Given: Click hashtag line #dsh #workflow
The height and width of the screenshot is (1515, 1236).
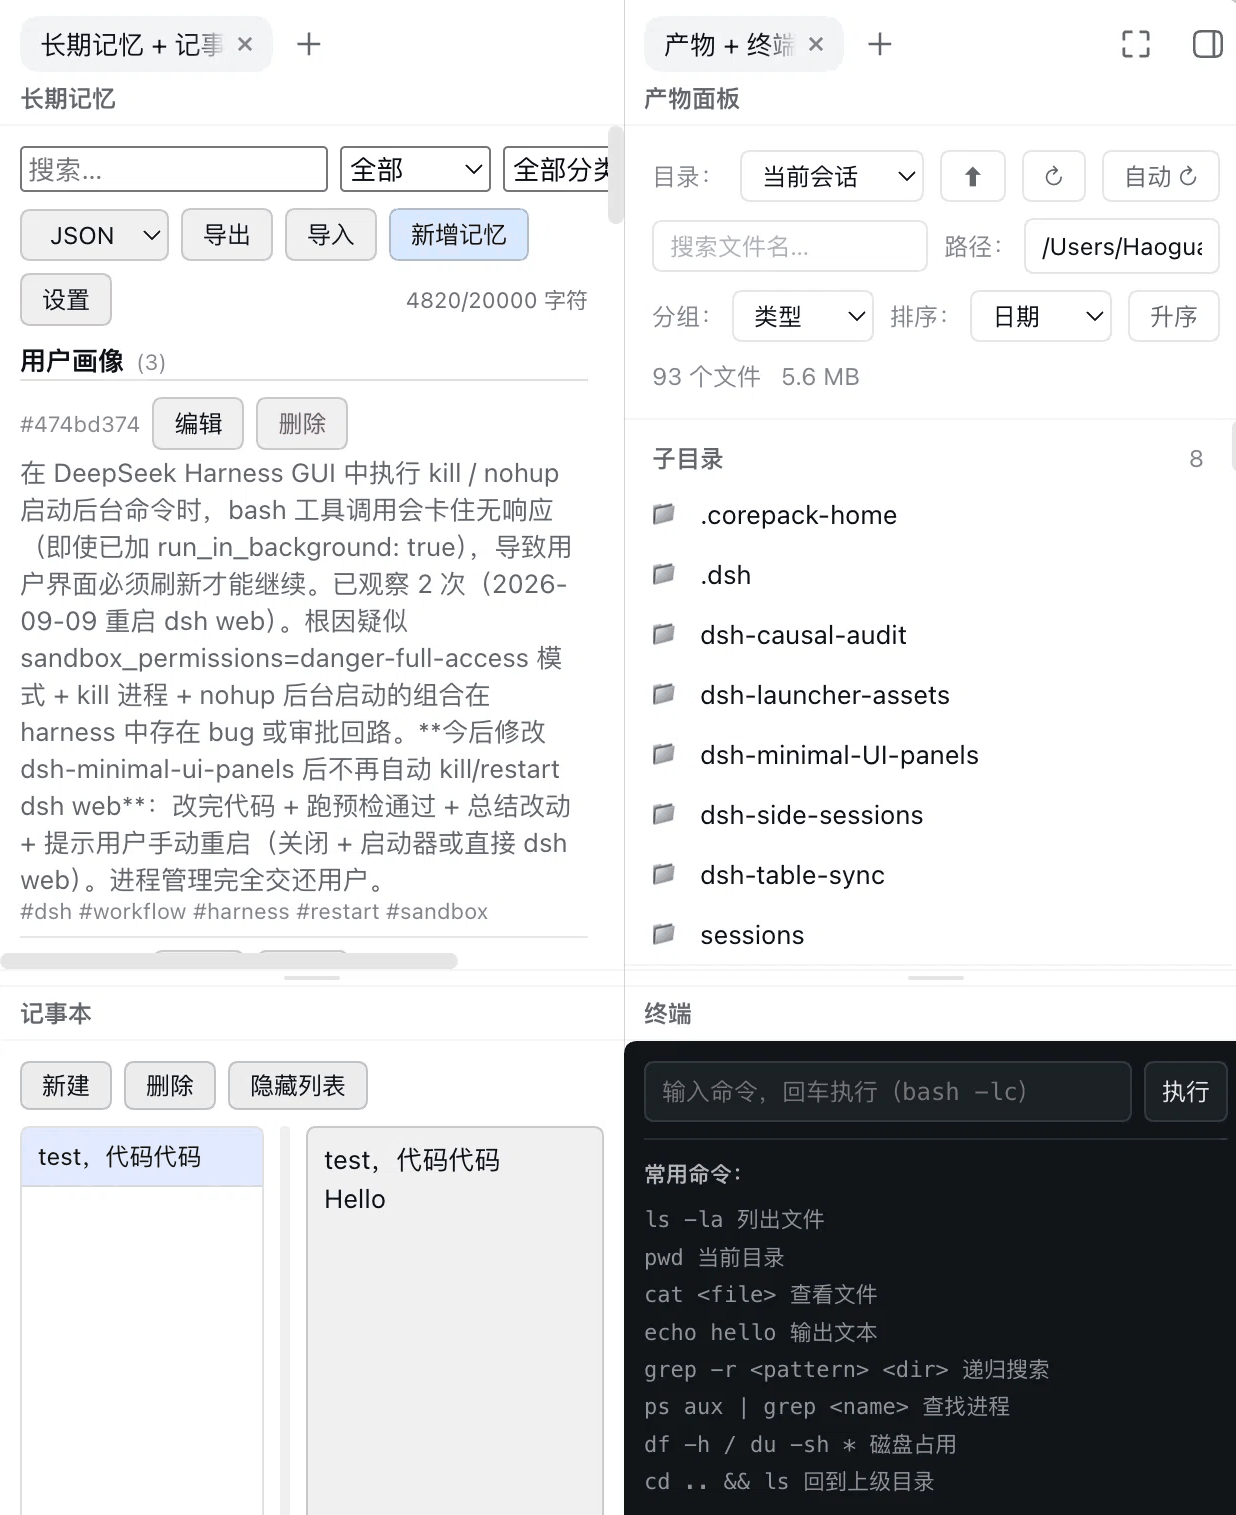Looking at the screenshot, I should tap(254, 911).
